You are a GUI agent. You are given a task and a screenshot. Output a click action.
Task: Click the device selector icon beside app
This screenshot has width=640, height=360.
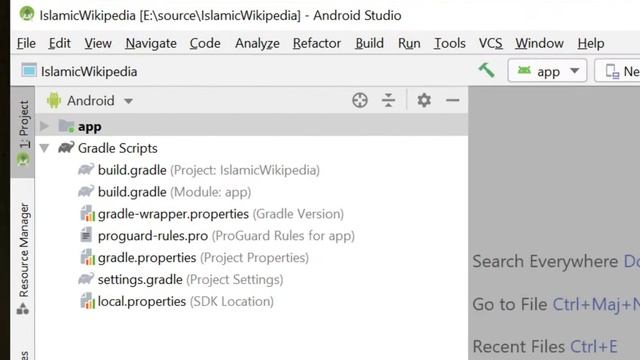point(612,71)
